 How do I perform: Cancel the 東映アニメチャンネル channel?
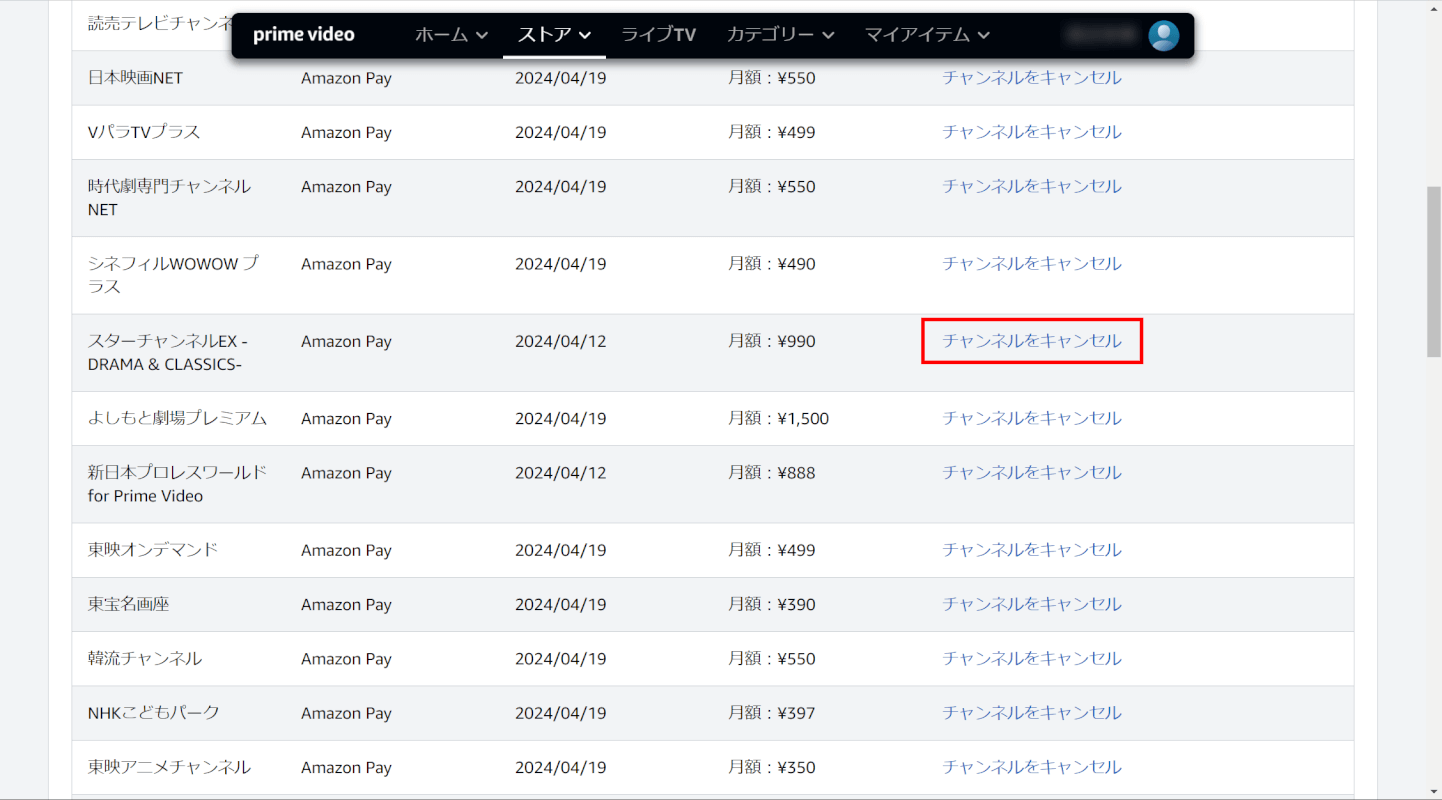(1032, 767)
